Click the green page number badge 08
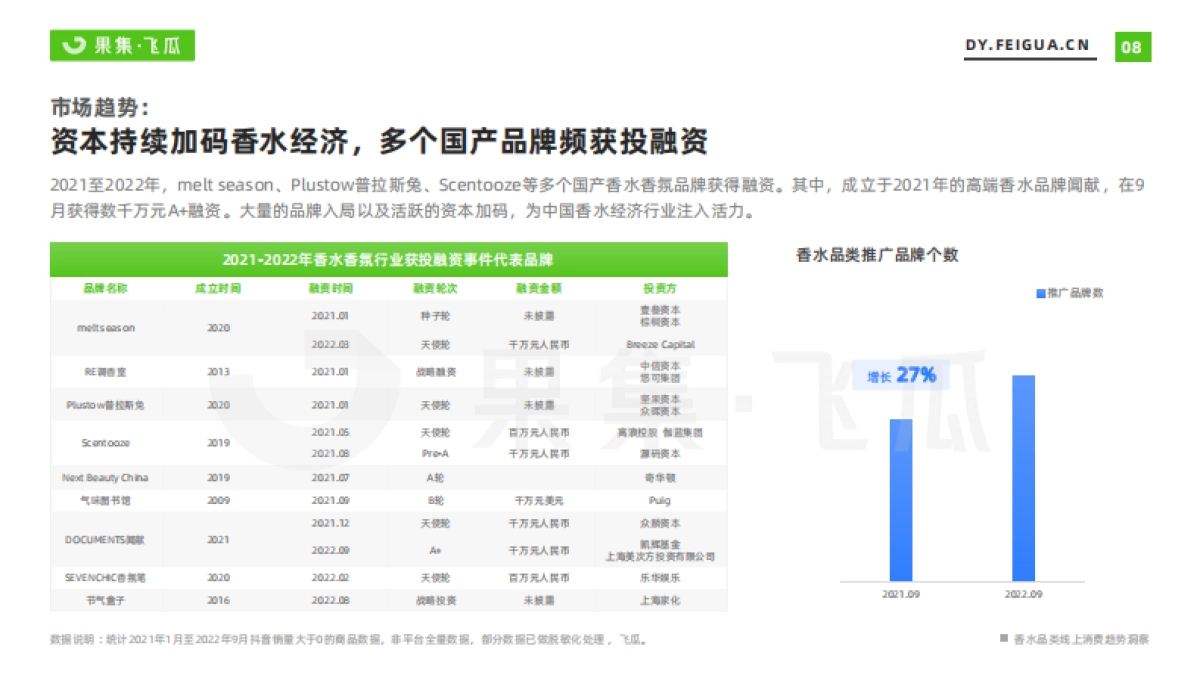 pos(1132,45)
